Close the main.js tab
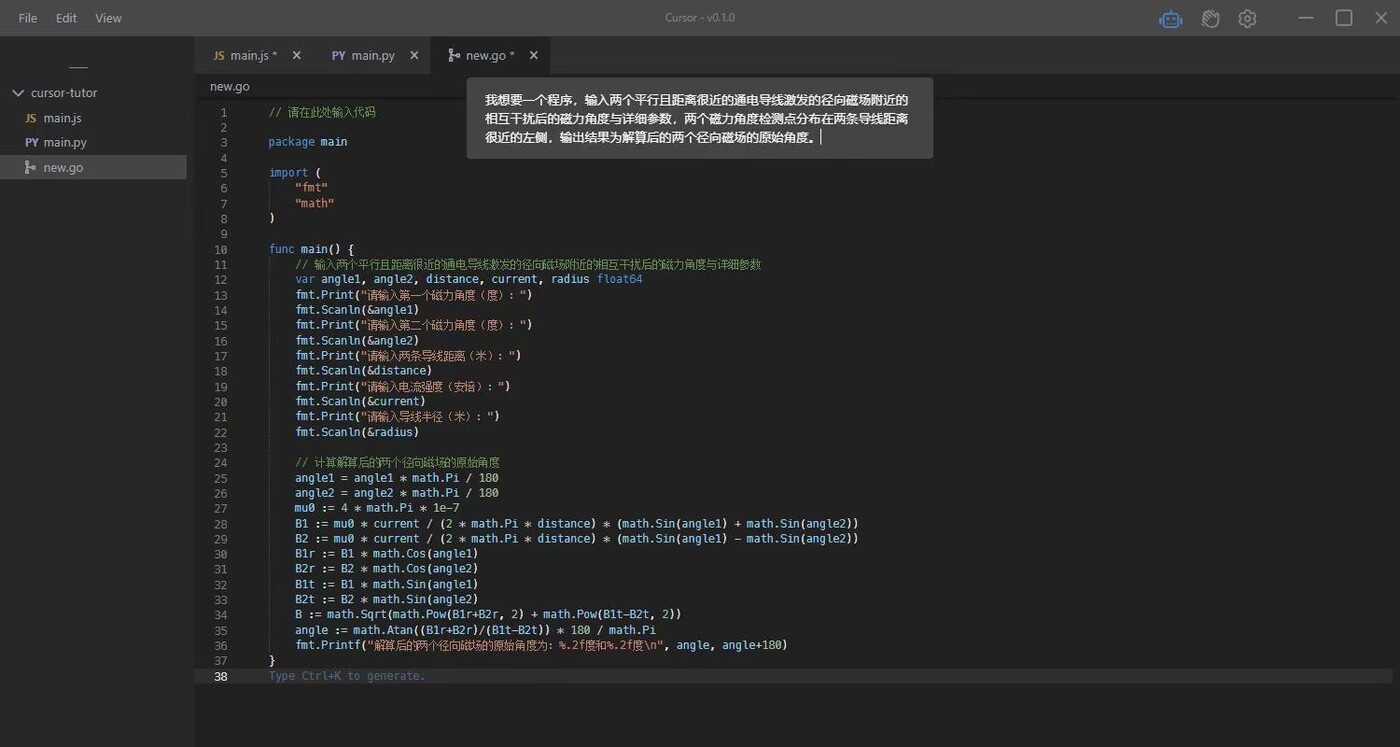This screenshot has height=747, width=1400. [297, 55]
